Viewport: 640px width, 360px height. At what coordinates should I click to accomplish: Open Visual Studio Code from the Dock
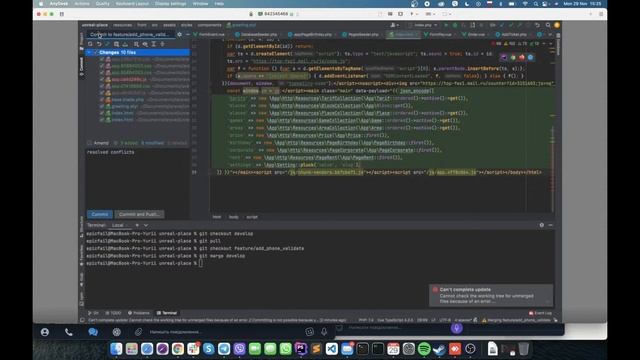click(331, 349)
